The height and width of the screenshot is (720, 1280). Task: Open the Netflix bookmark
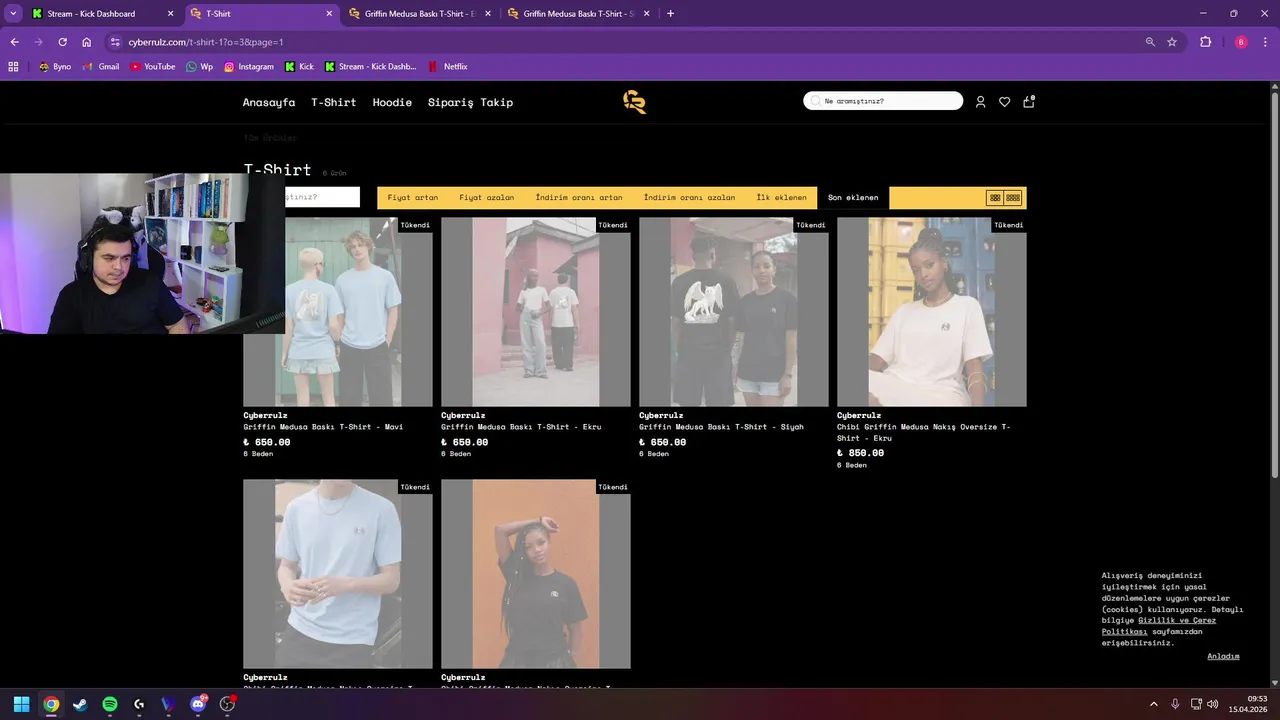[447, 67]
